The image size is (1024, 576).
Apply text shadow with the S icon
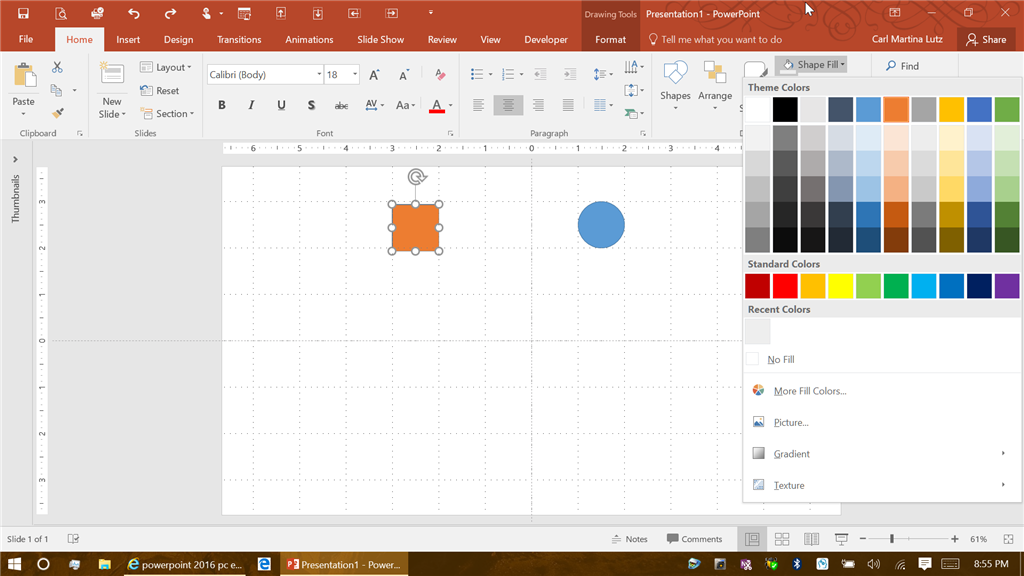[311, 105]
